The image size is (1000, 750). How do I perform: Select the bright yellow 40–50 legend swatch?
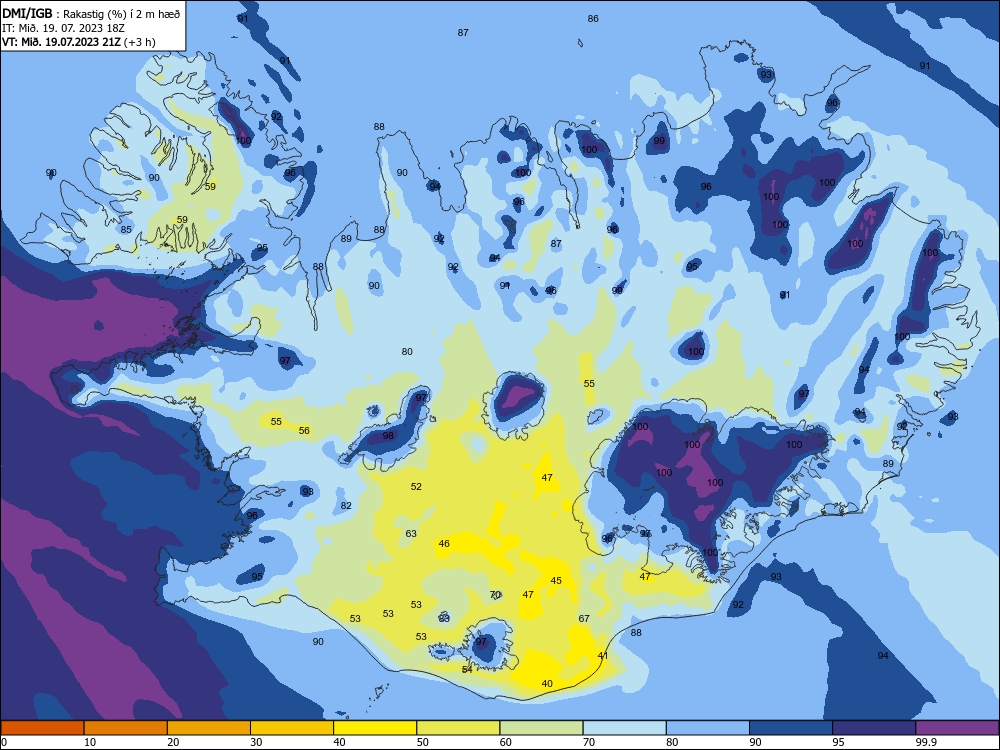click(375, 728)
